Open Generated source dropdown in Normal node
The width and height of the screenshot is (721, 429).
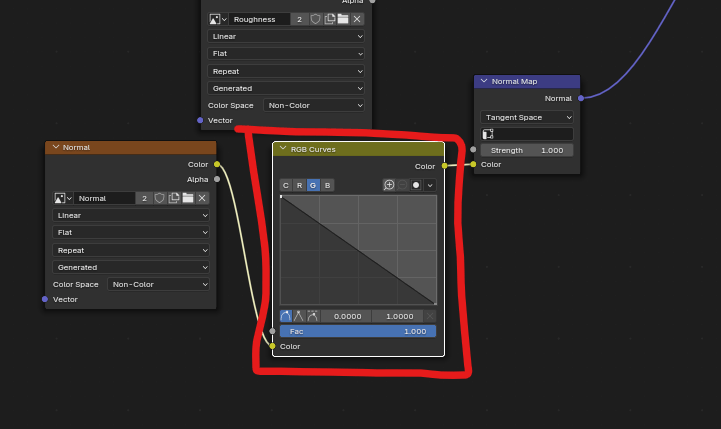131,267
